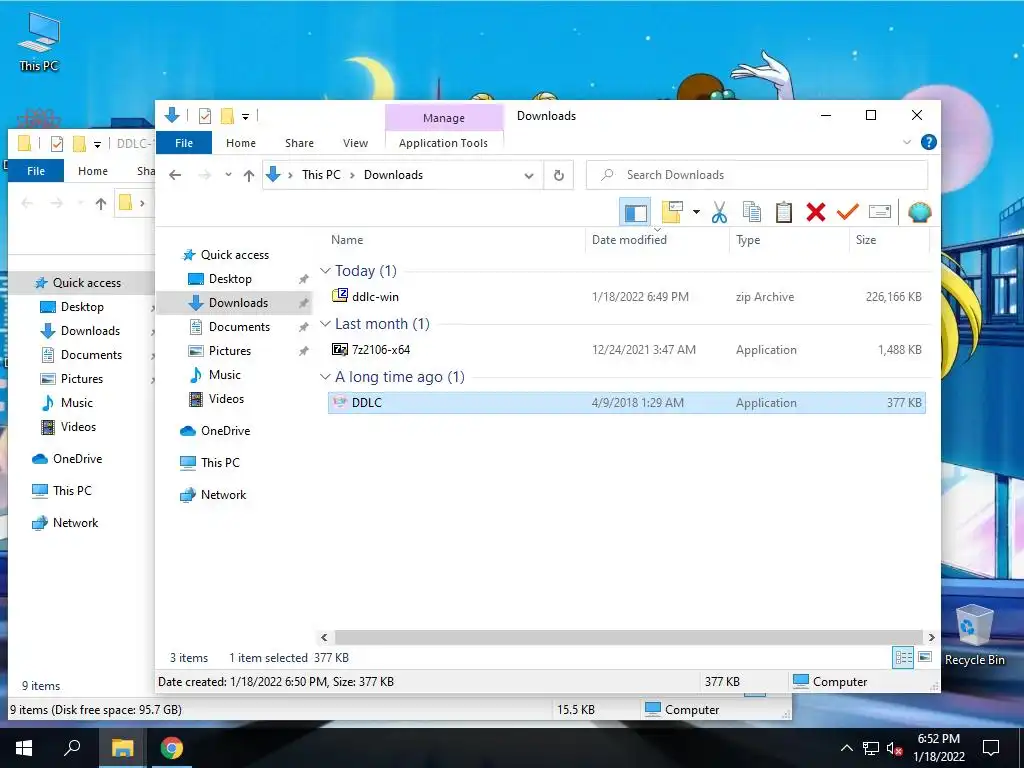Image resolution: width=1024 pixels, height=768 pixels.
Task: Open the Recycle Bin desktop icon
Action: pos(974,635)
